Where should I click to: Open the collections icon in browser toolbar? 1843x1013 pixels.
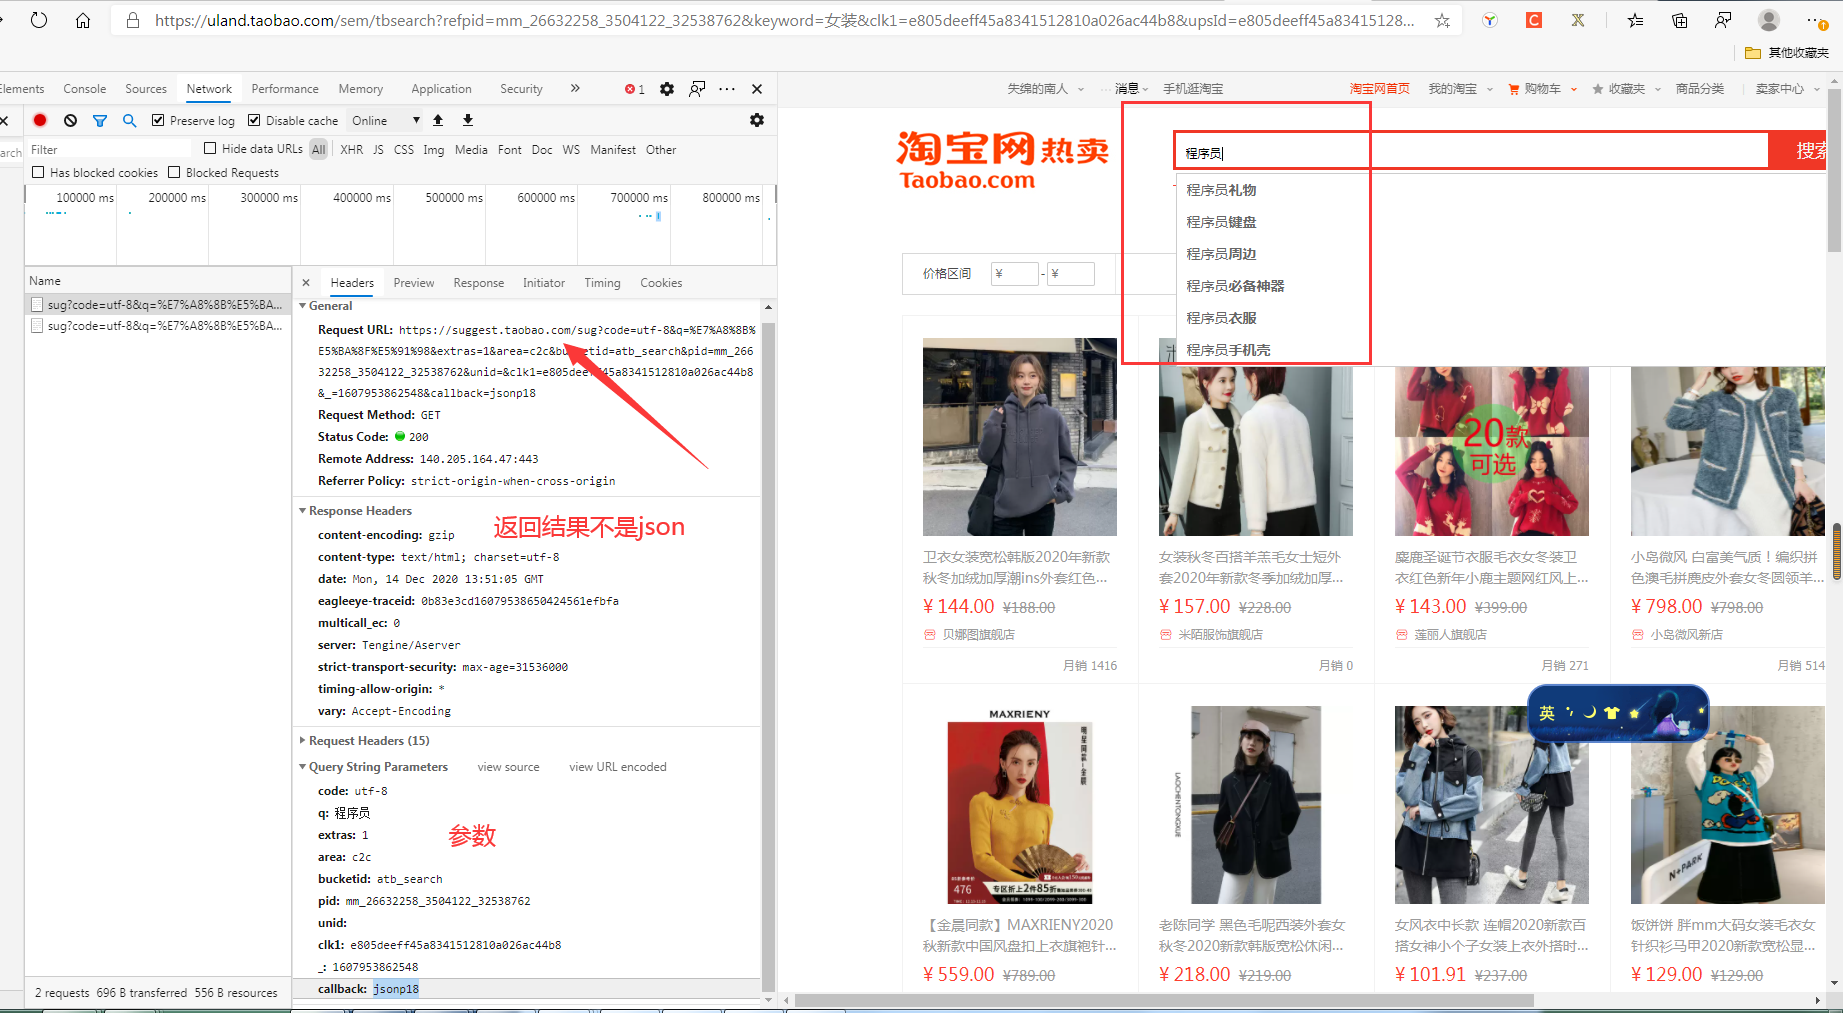tap(1679, 20)
